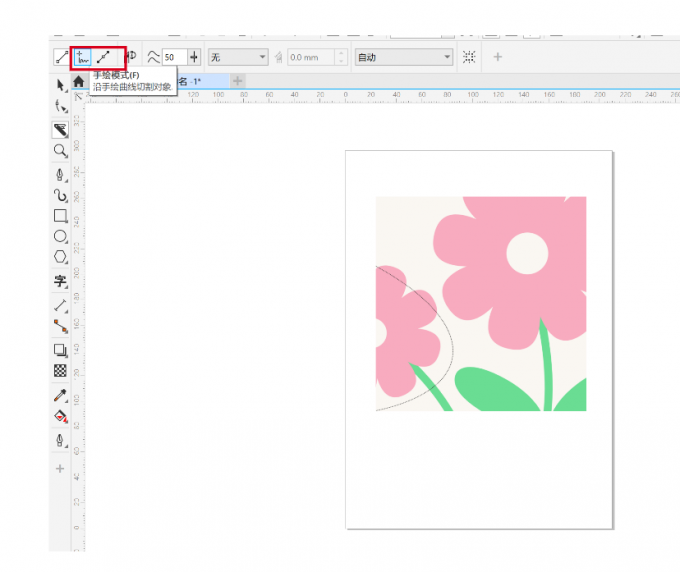Open the Welcome home tab
The image size is (680, 572).
[x=78, y=81]
